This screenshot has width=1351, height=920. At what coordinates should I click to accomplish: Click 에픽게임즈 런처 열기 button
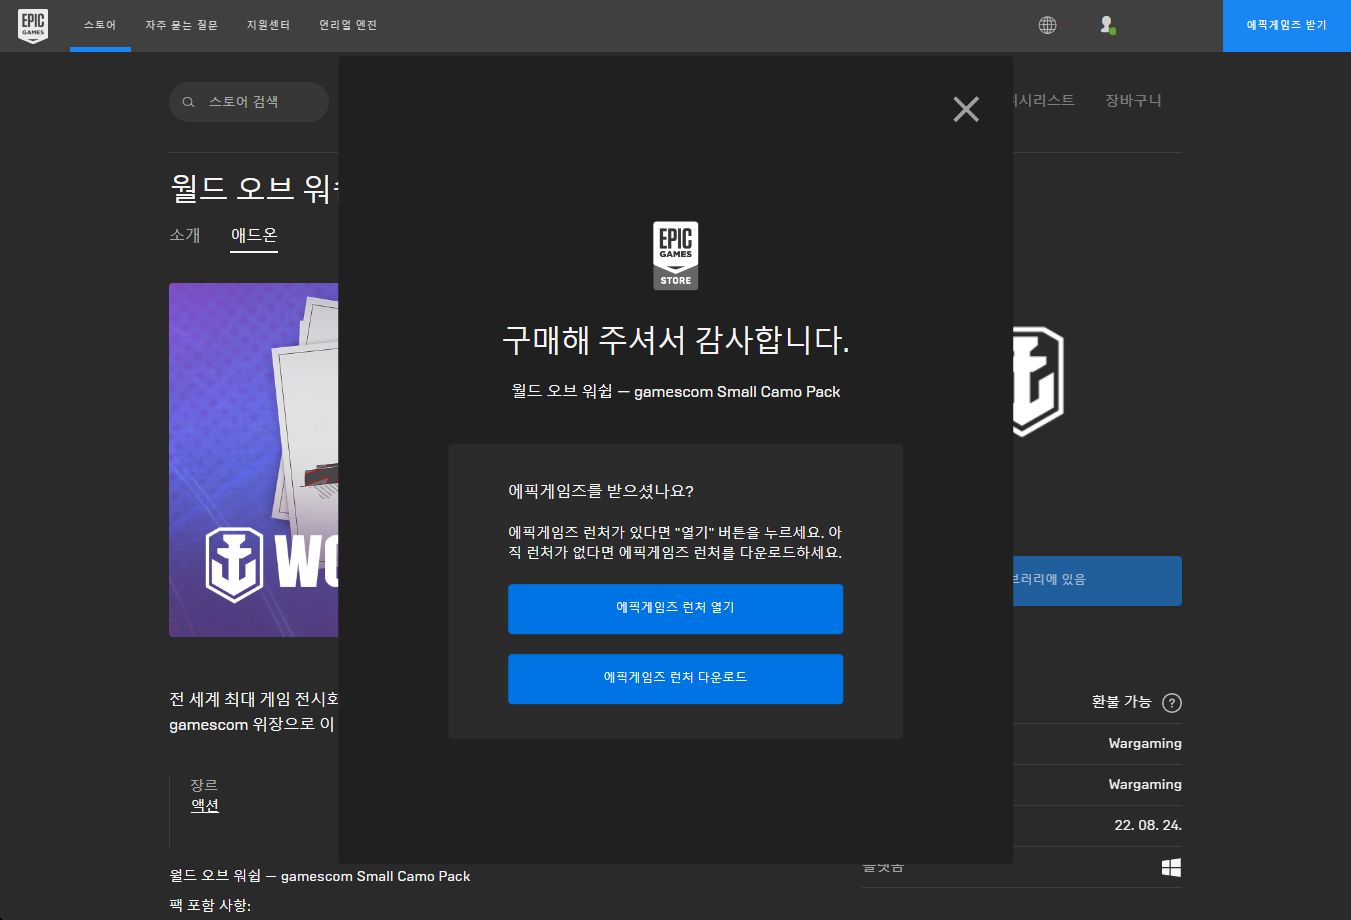pyautogui.click(x=676, y=609)
